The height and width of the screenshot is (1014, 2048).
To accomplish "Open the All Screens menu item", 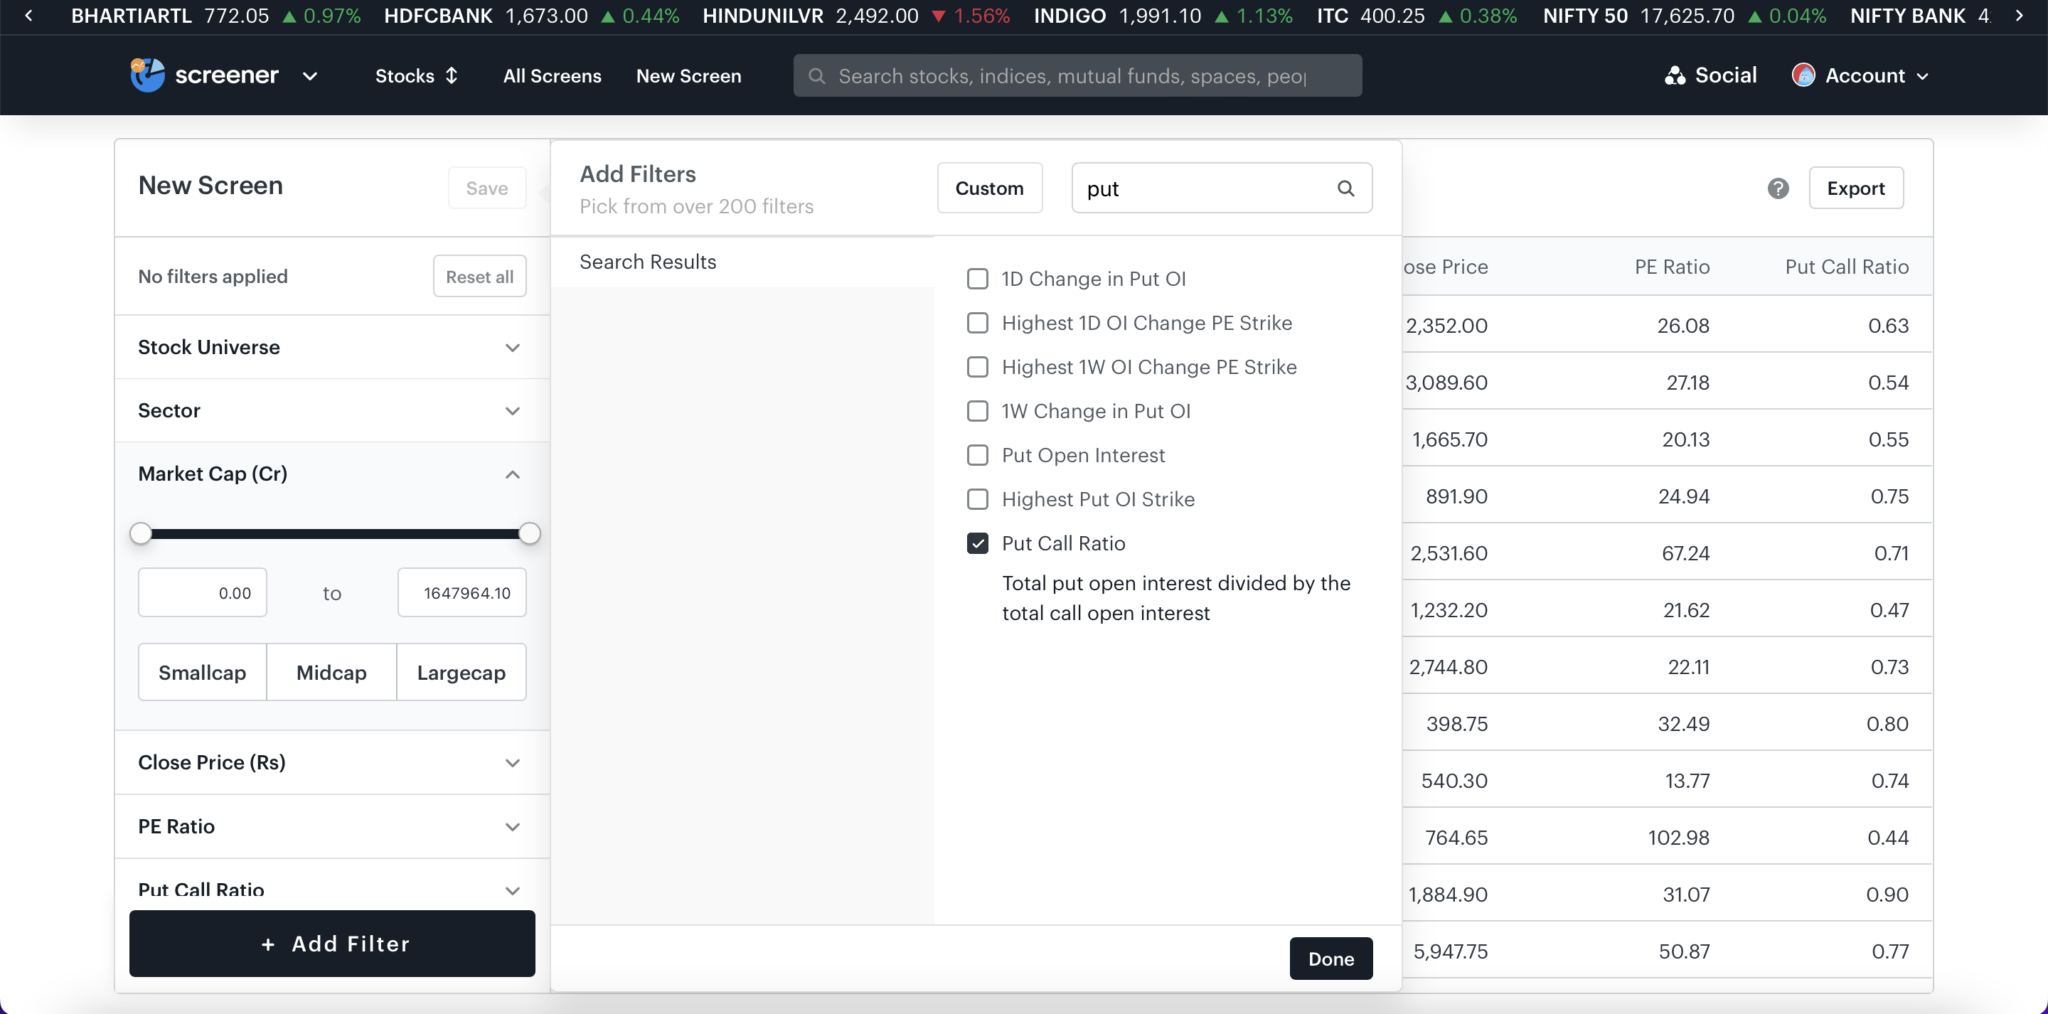I will pos(552,76).
